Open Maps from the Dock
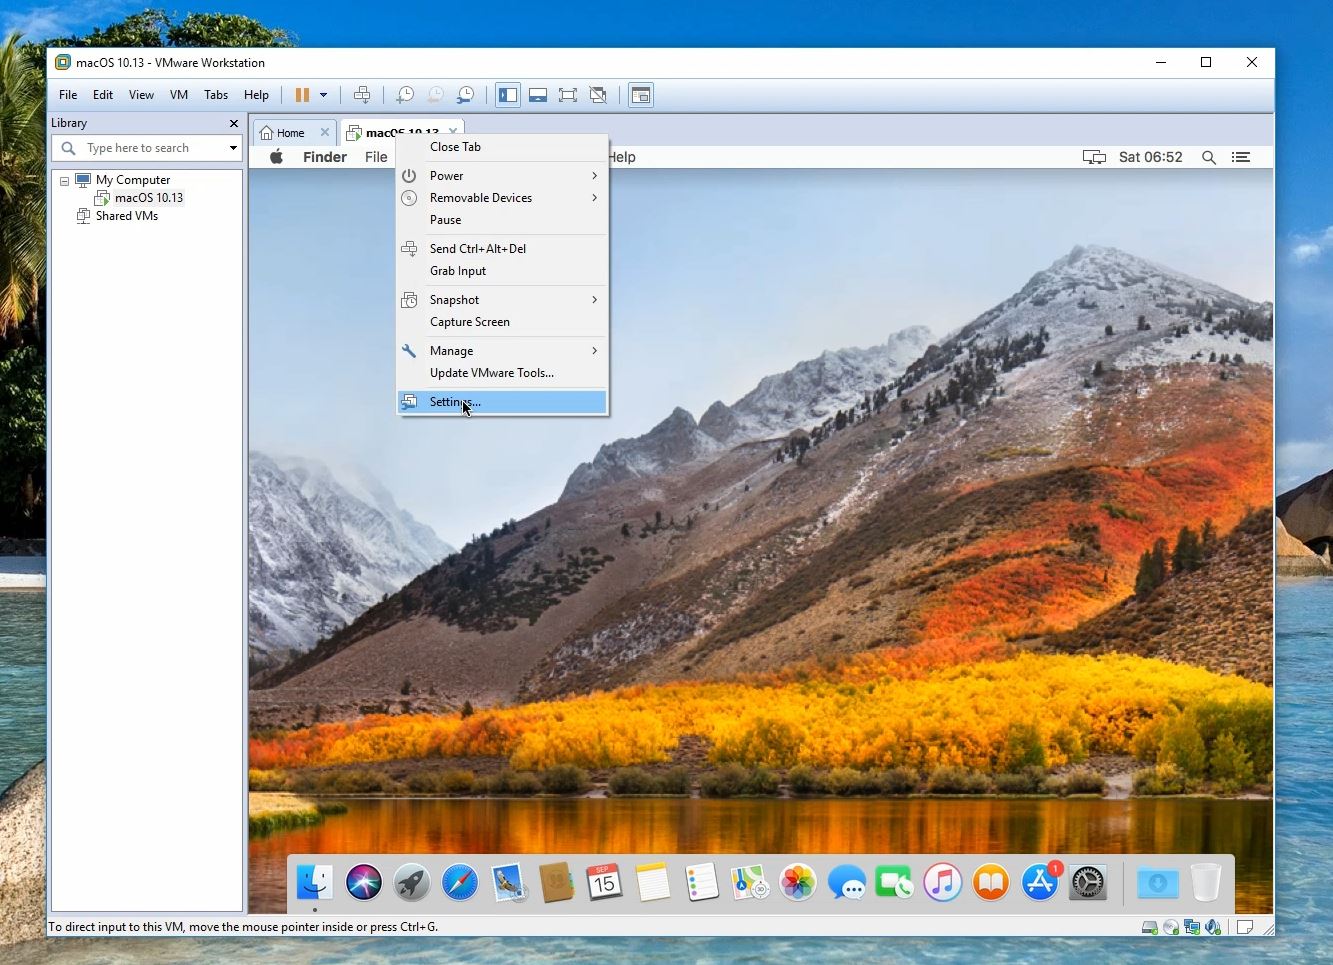 [749, 882]
